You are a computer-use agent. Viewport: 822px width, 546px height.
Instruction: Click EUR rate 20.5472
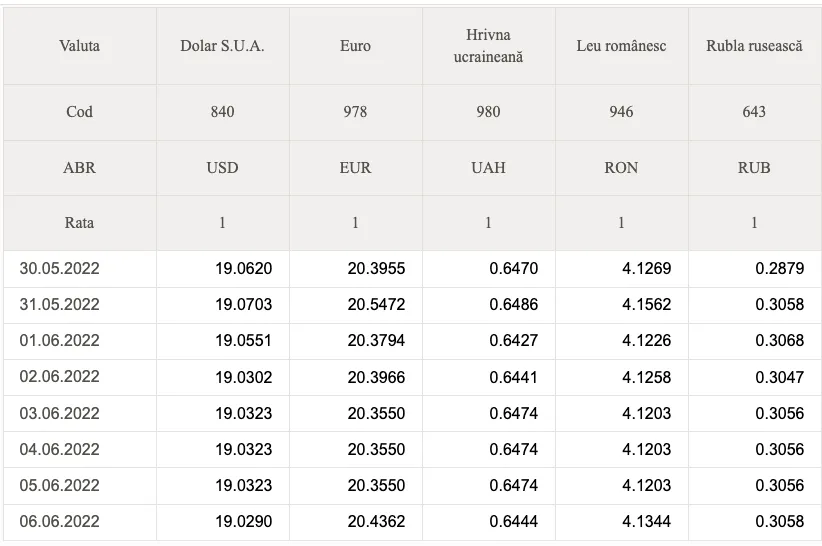[376, 305]
